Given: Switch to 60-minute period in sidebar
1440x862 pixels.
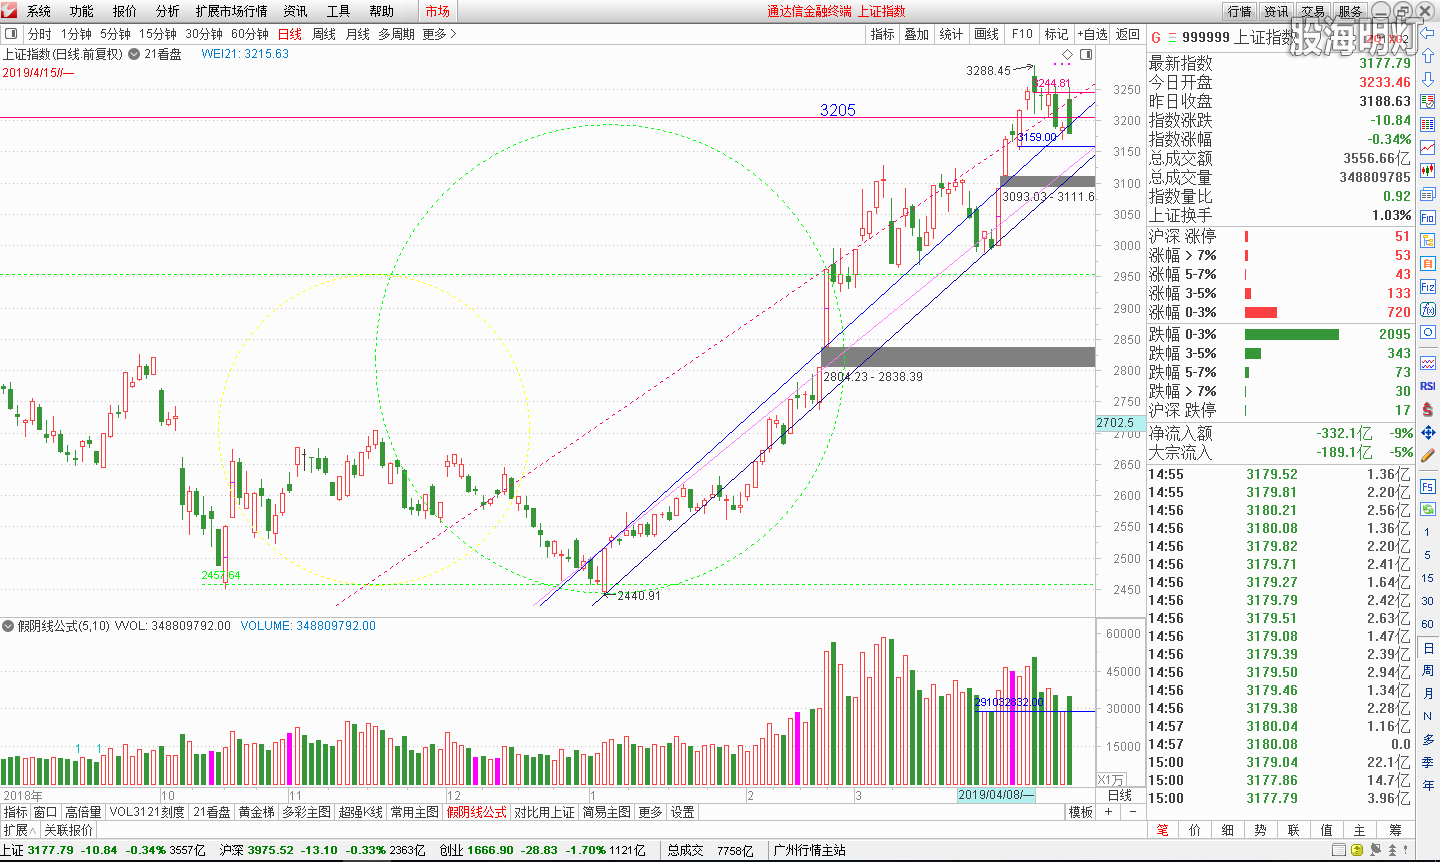Looking at the screenshot, I should [x=1428, y=624].
